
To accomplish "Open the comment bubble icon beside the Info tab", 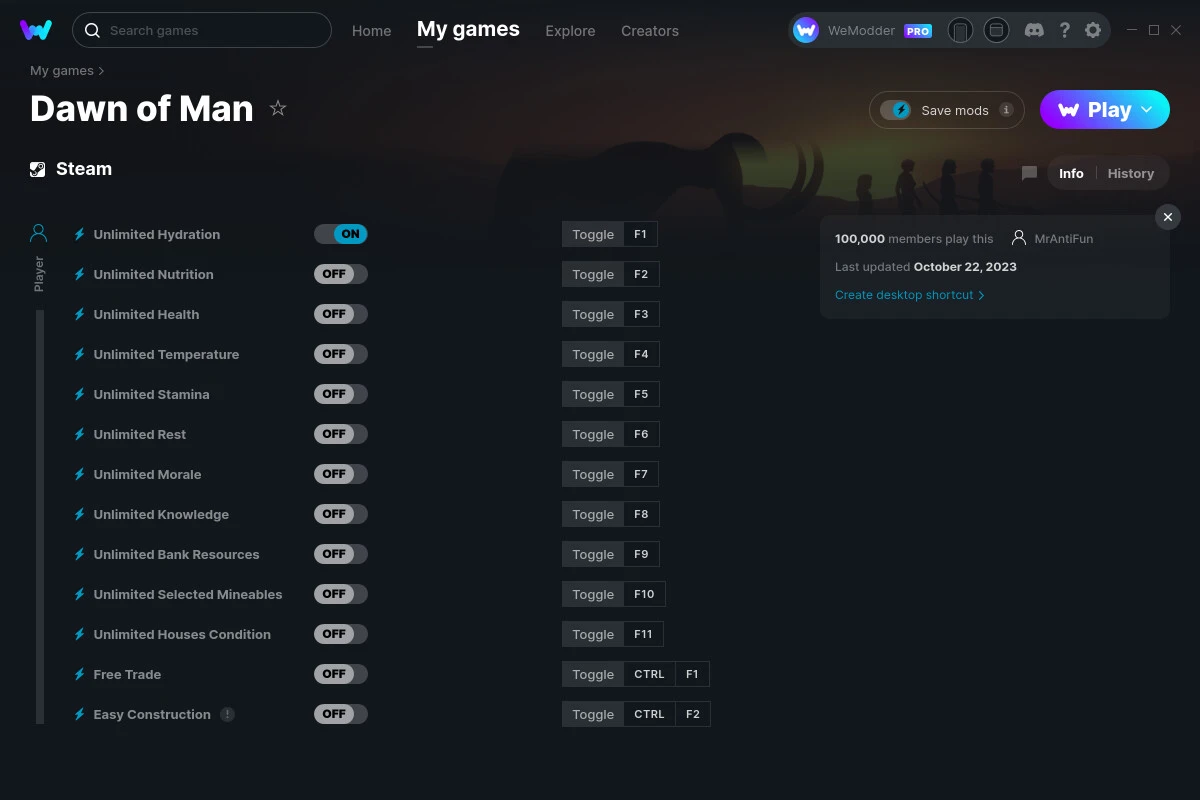I will tap(1028, 173).
